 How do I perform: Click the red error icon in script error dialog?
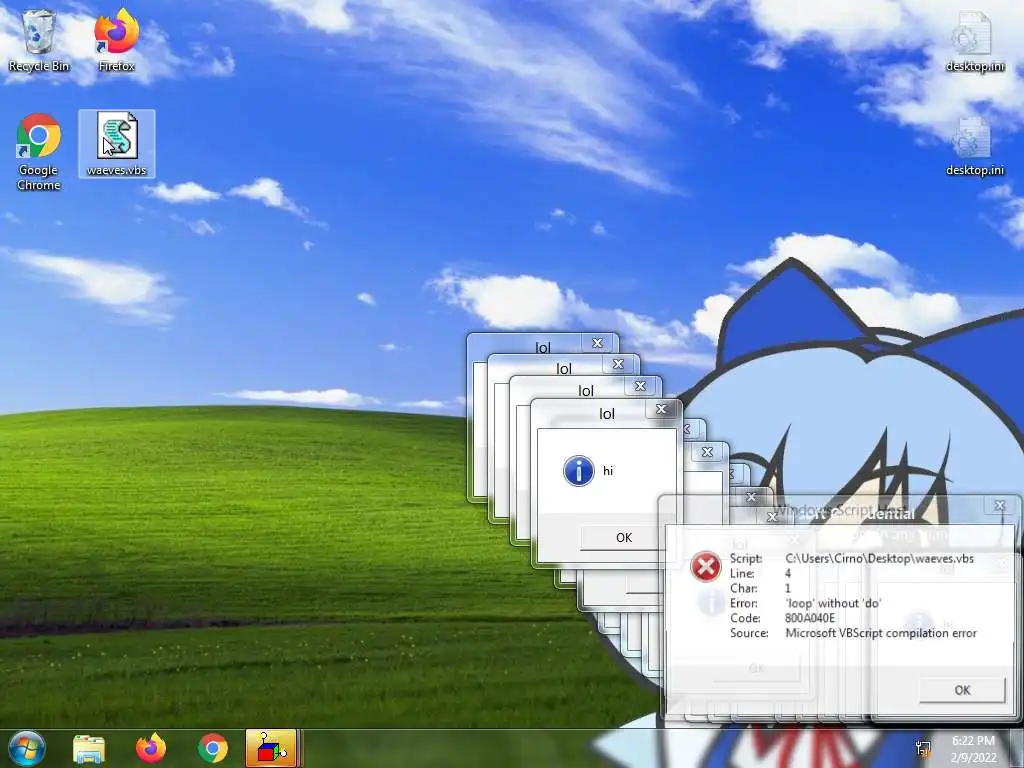[x=705, y=566]
